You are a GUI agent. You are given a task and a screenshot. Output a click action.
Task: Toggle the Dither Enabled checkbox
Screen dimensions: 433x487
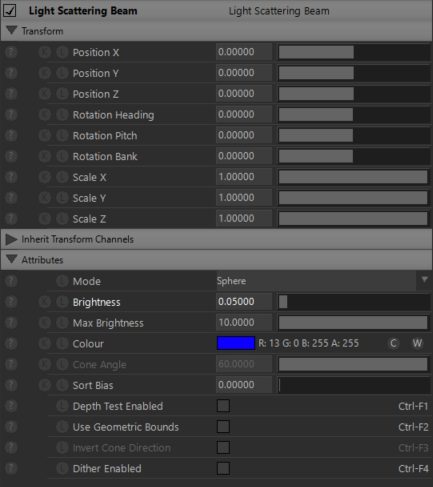coord(223,468)
